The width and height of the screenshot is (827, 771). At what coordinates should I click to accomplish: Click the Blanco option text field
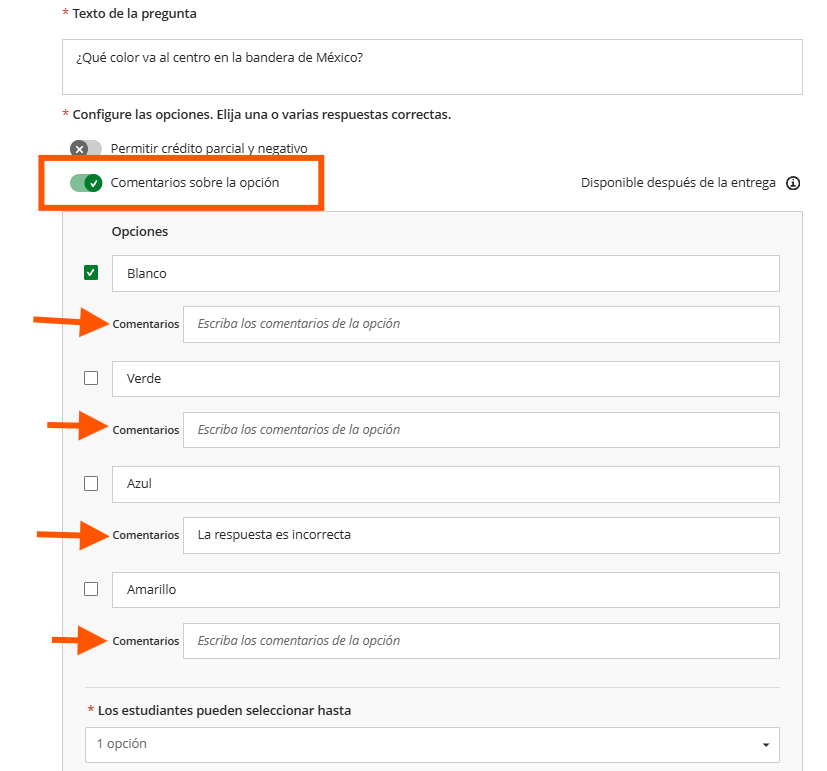[446, 273]
